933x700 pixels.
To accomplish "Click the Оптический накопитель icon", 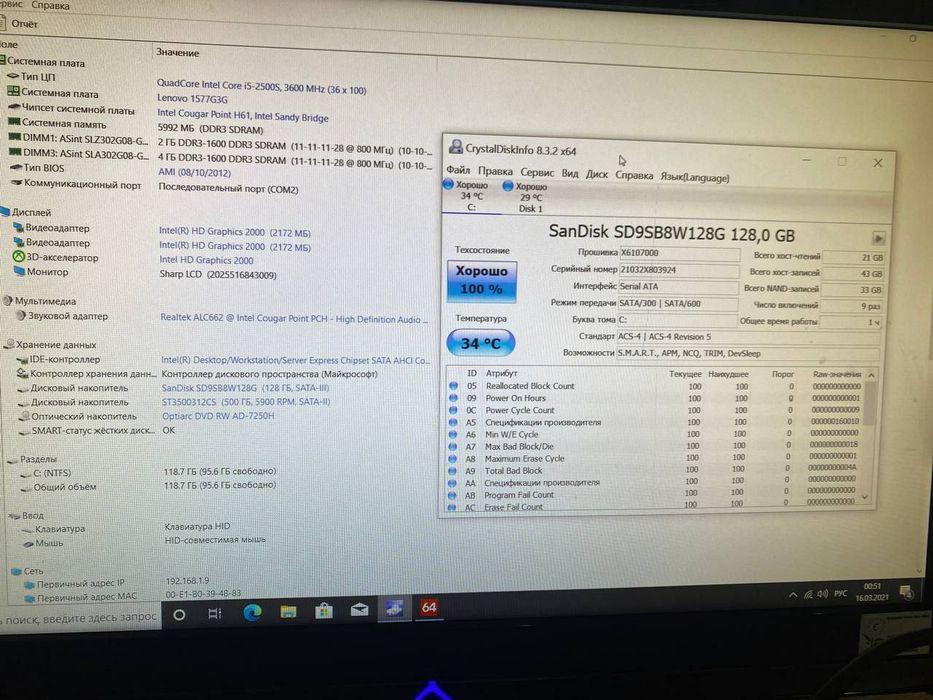I will 25,416.
